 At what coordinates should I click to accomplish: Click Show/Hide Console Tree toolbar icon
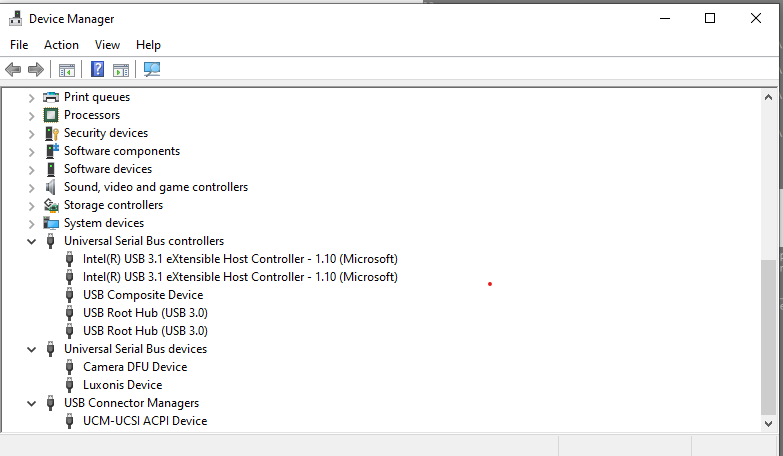click(x=67, y=69)
